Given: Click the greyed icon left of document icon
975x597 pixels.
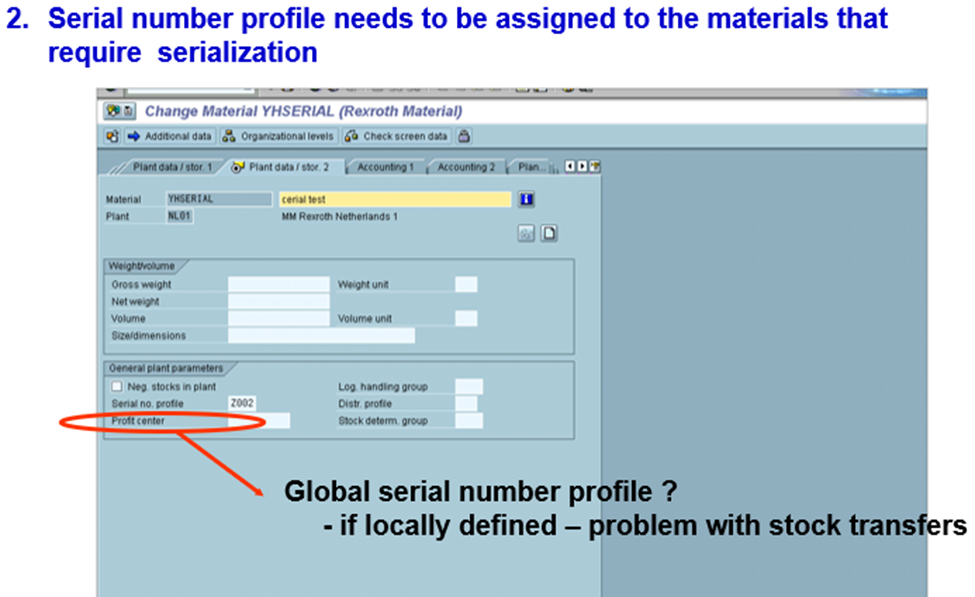Looking at the screenshot, I should (x=526, y=234).
